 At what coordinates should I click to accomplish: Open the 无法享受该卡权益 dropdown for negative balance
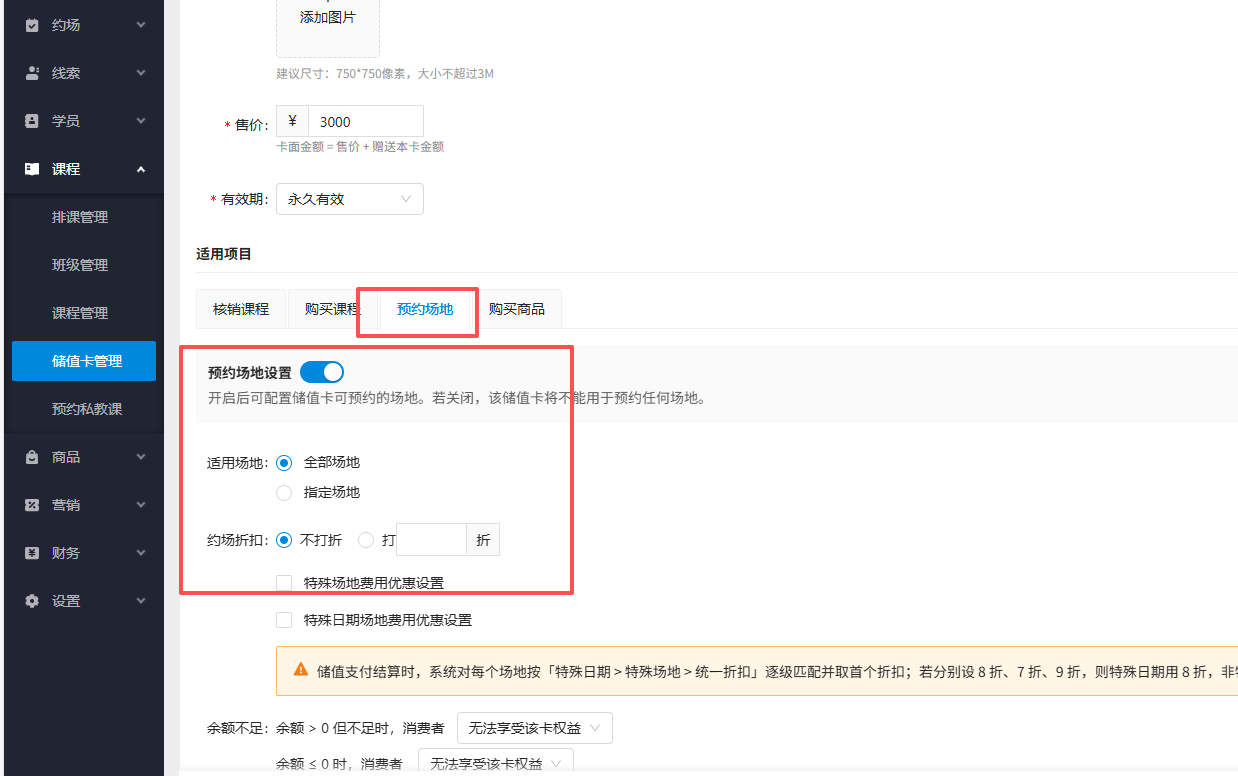click(x=495, y=762)
